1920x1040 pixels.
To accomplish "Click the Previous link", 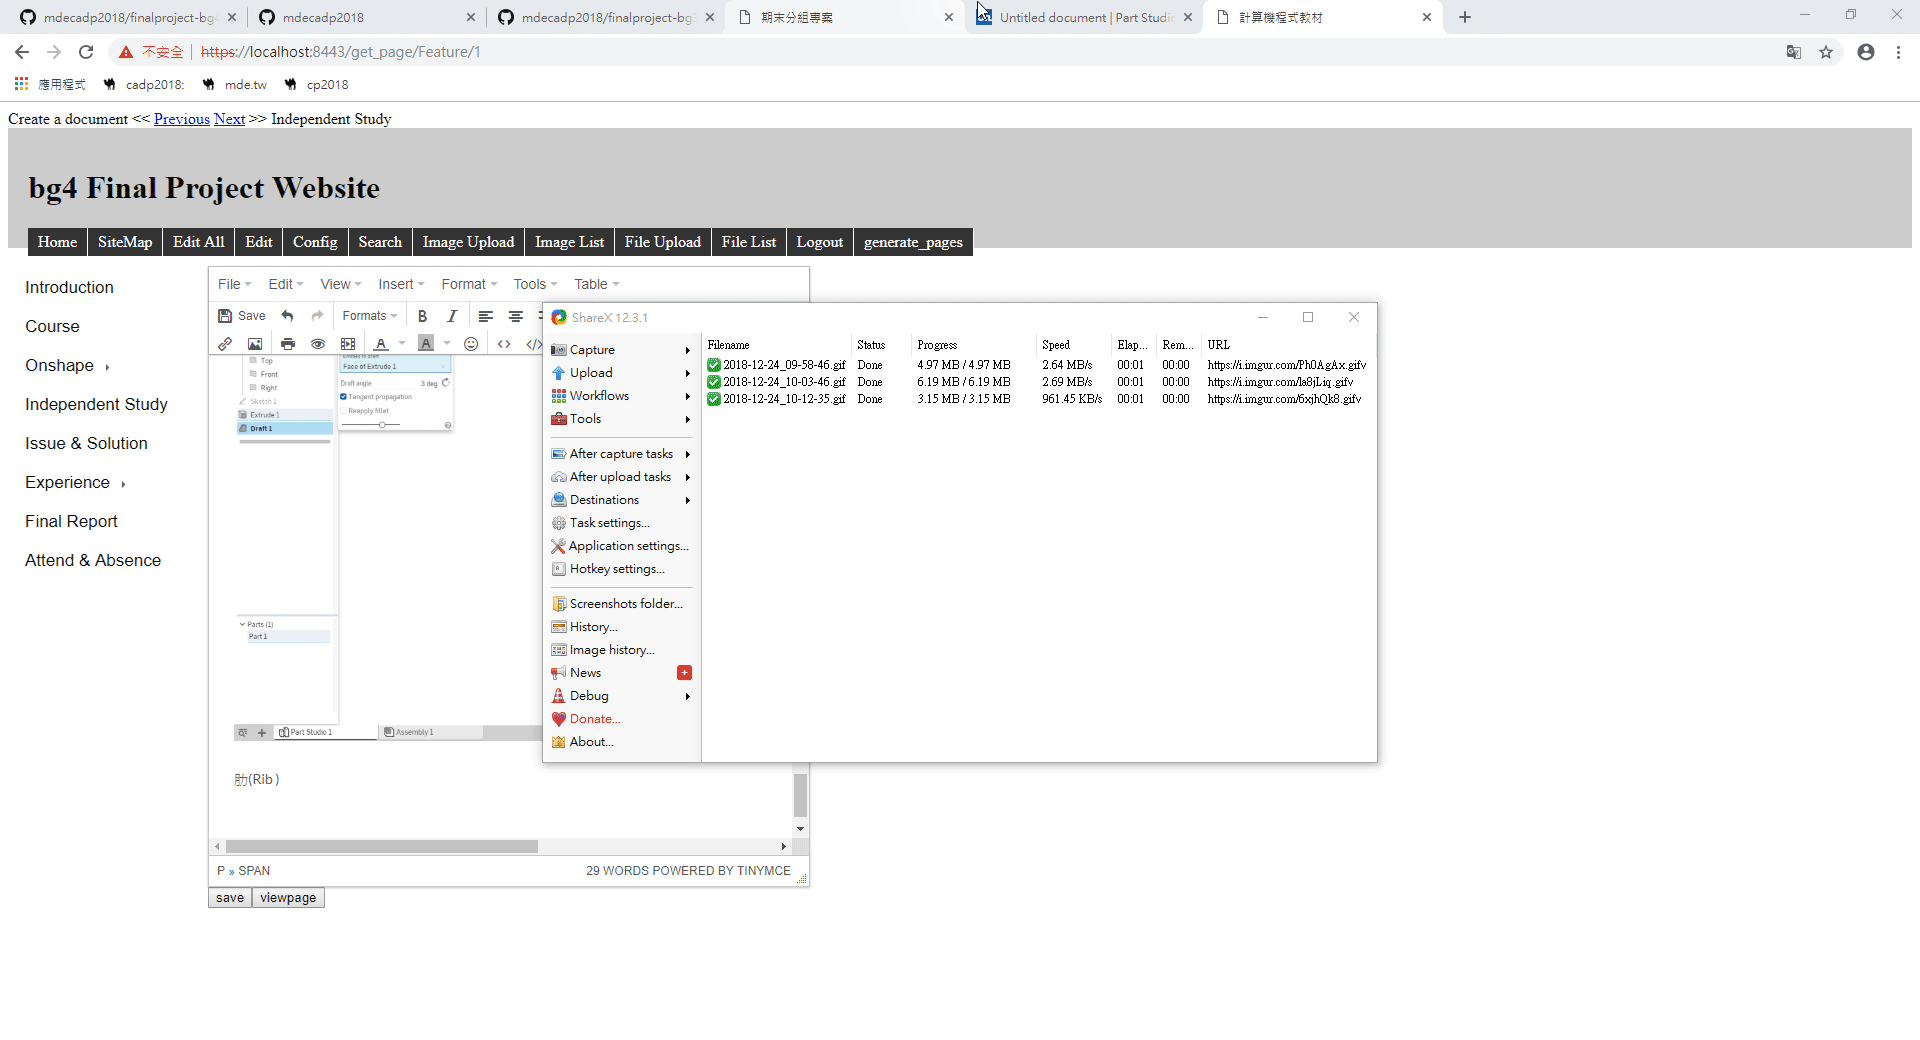I will [x=182, y=119].
